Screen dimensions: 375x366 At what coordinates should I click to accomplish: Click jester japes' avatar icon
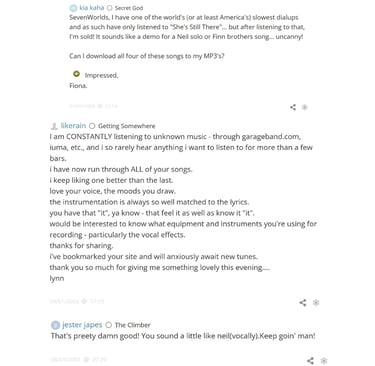click(x=55, y=325)
